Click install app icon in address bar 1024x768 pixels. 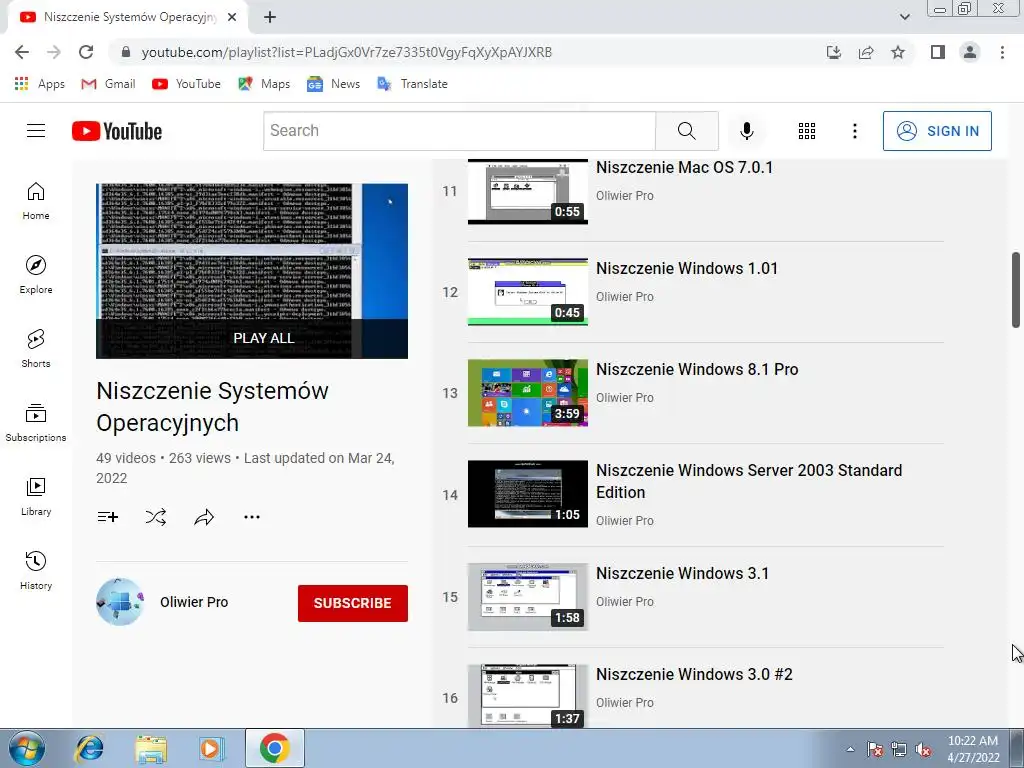pyautogui.click(x=834, y=52)
